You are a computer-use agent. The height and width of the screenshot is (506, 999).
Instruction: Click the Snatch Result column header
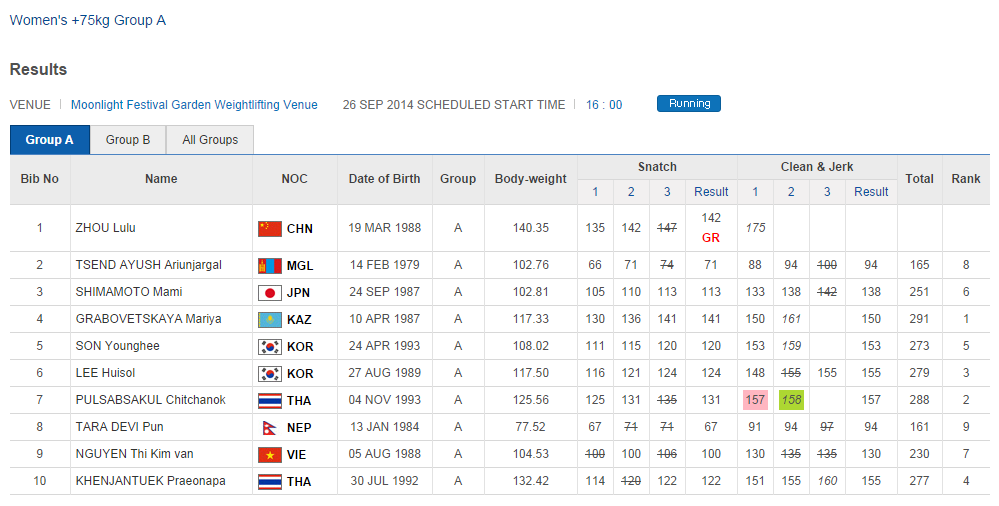click(x=711, y=192)
